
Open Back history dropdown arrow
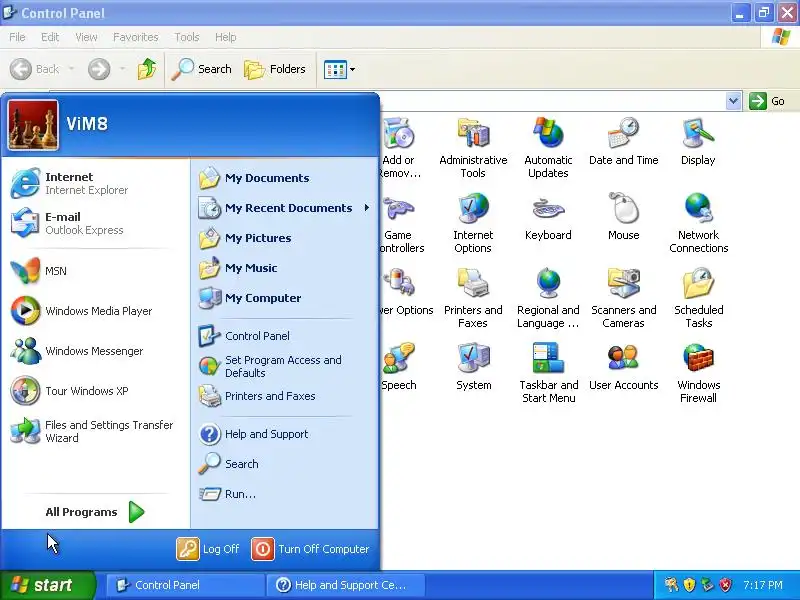[x=71, y=69]
